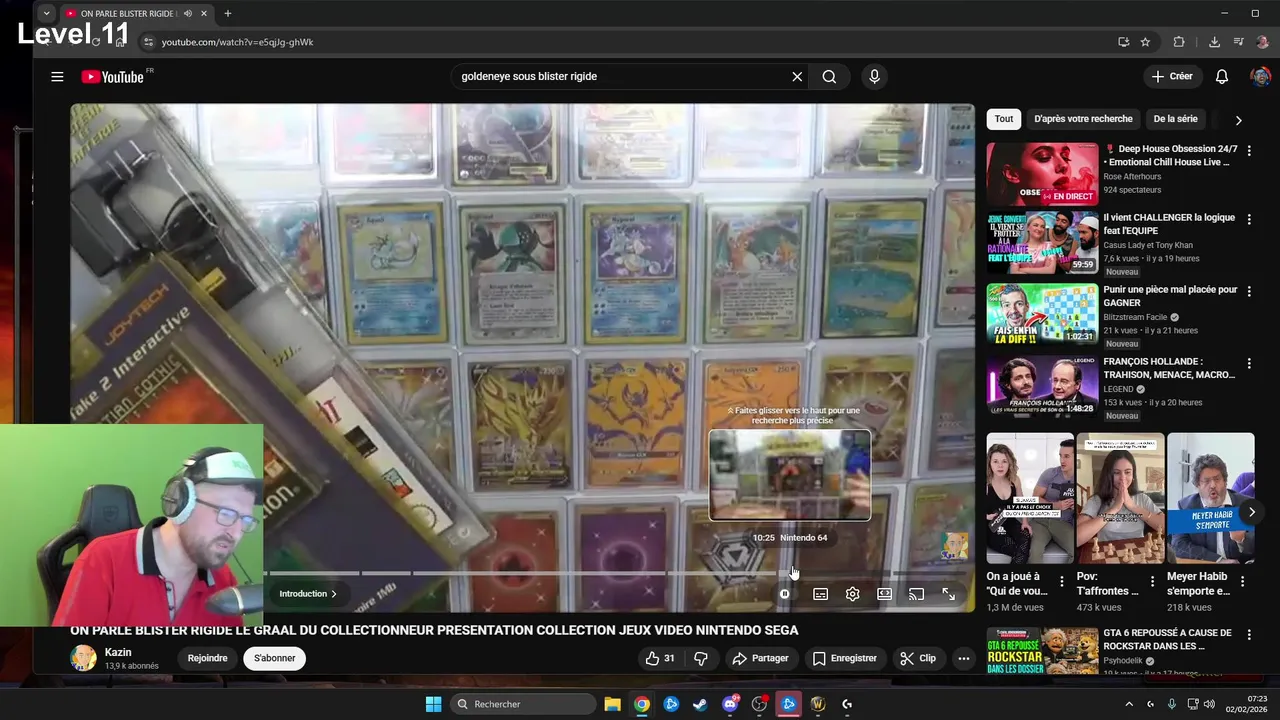The image size is (1280, 720).
Task: Show next Shorts with the right arrow
Action: click(x=1251, y=512)
